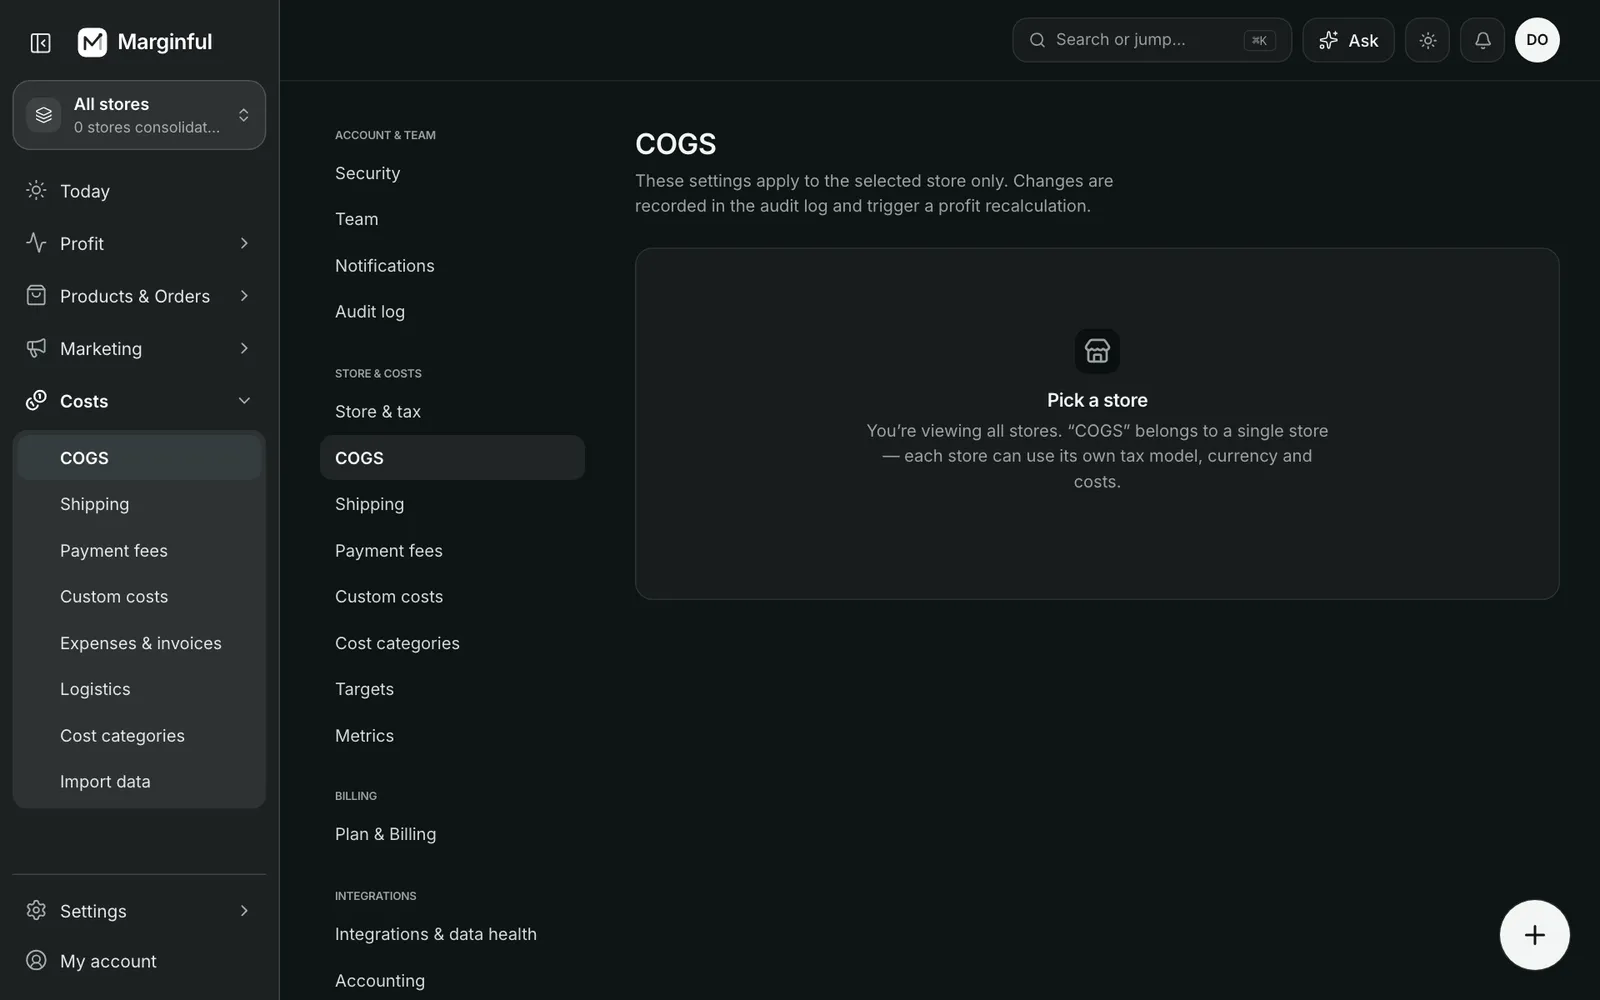
Task: Click the Products & Orders bag icon
Action: pos(36,295)
